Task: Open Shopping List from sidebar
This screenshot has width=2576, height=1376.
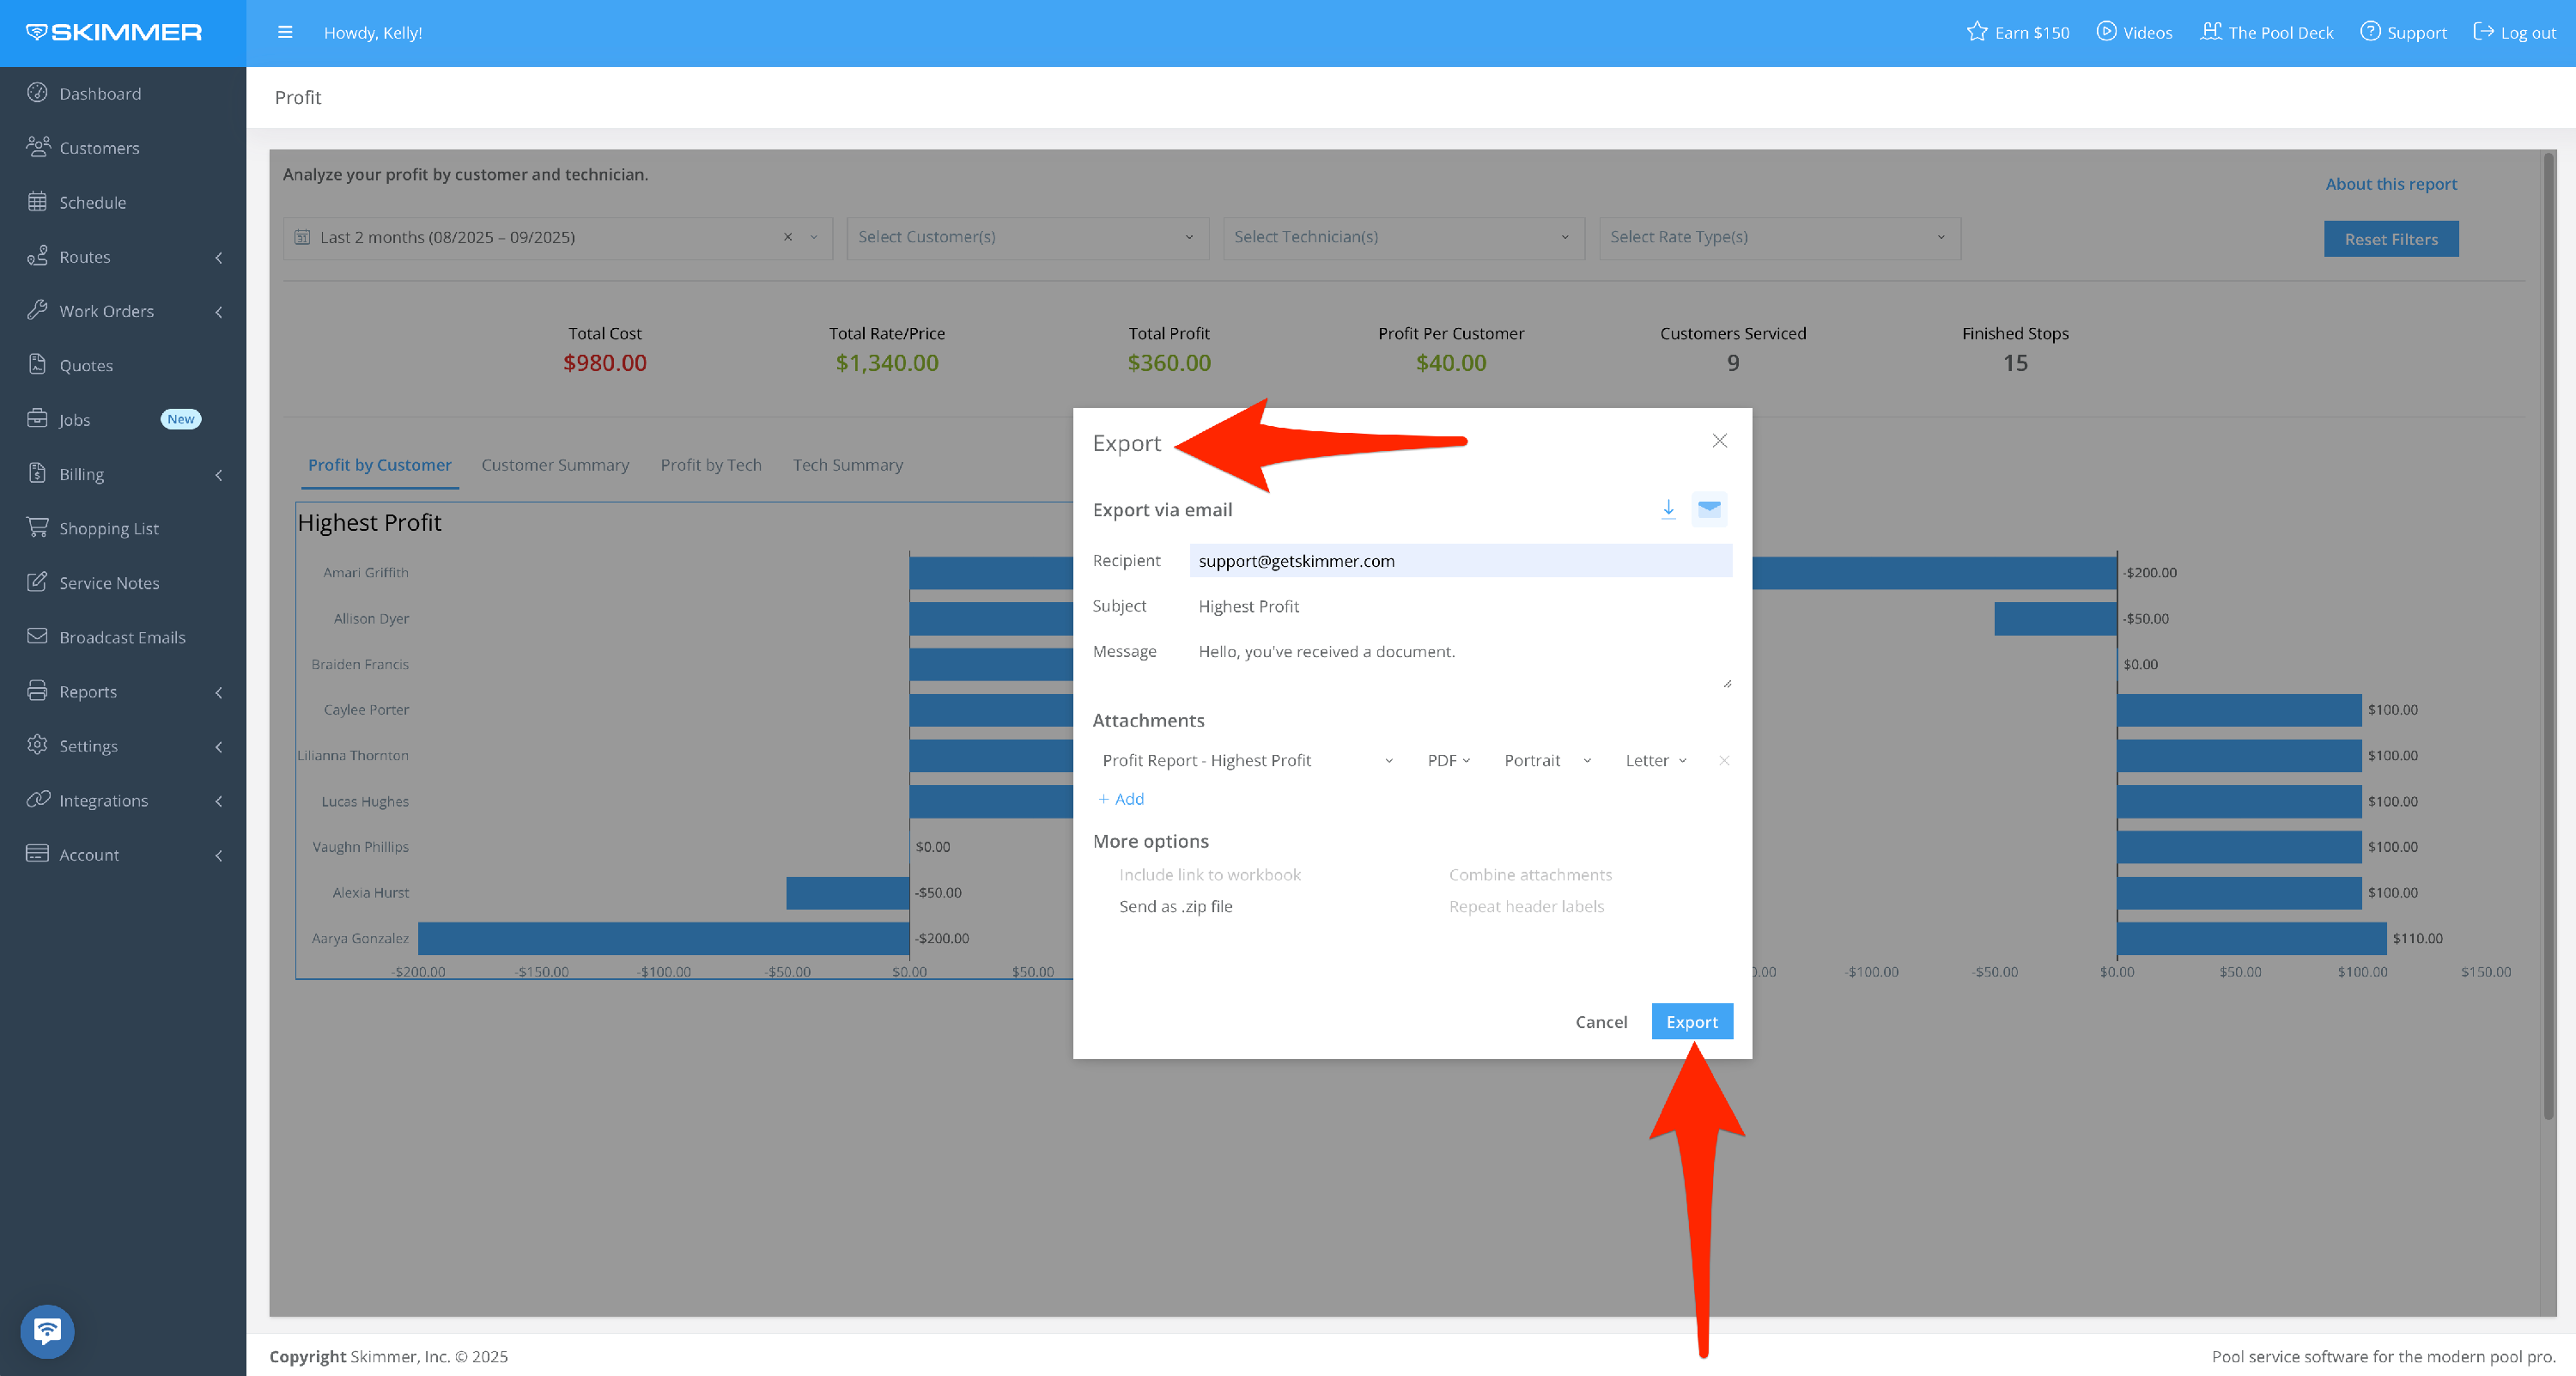Action: pos(108,528)
